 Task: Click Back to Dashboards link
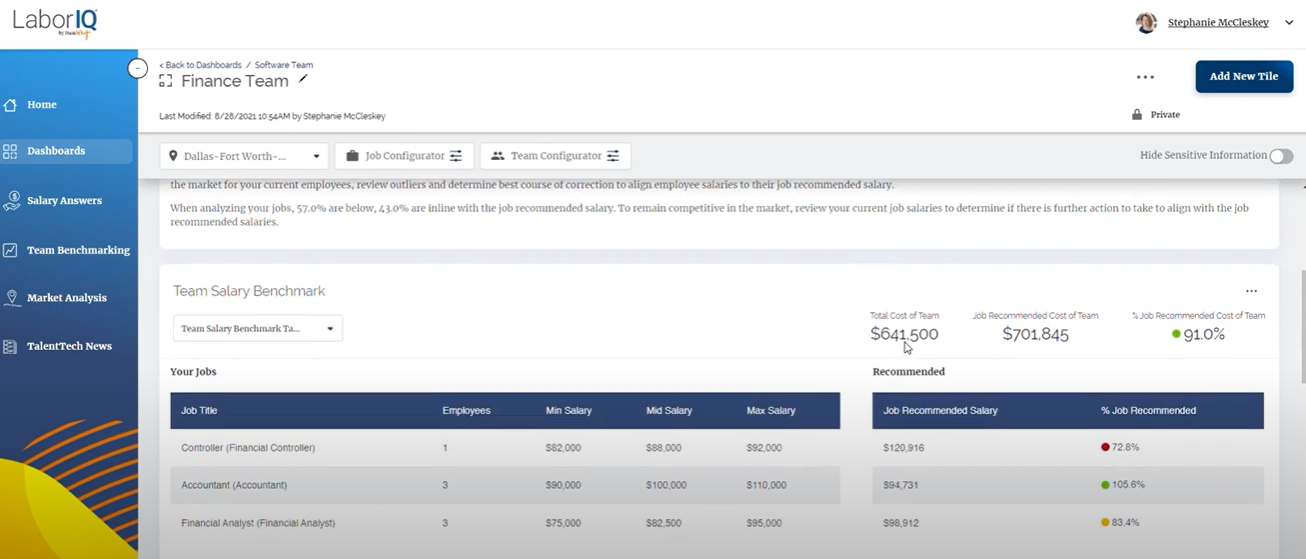click(200, 65)
